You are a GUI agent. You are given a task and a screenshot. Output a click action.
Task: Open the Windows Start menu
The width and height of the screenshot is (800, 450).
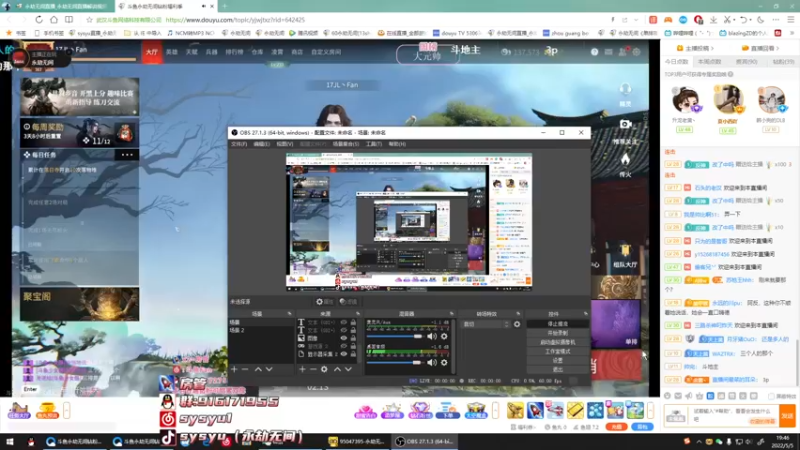point(10,441)
